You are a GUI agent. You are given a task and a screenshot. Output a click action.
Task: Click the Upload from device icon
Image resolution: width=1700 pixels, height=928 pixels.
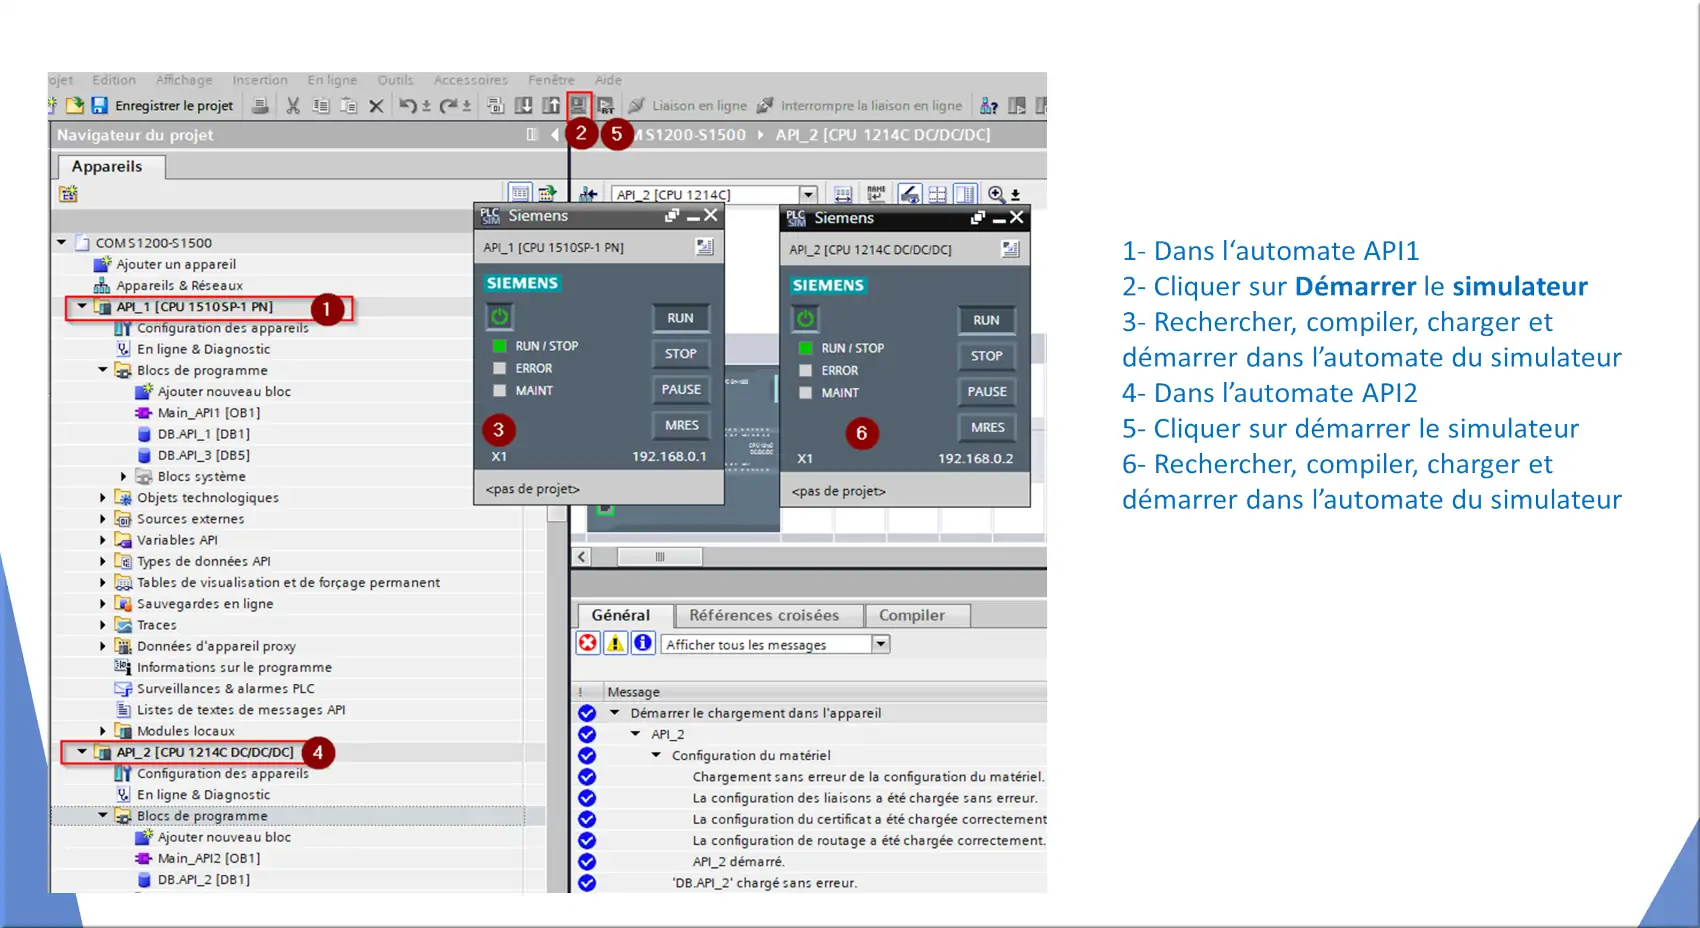coord(551,105)
